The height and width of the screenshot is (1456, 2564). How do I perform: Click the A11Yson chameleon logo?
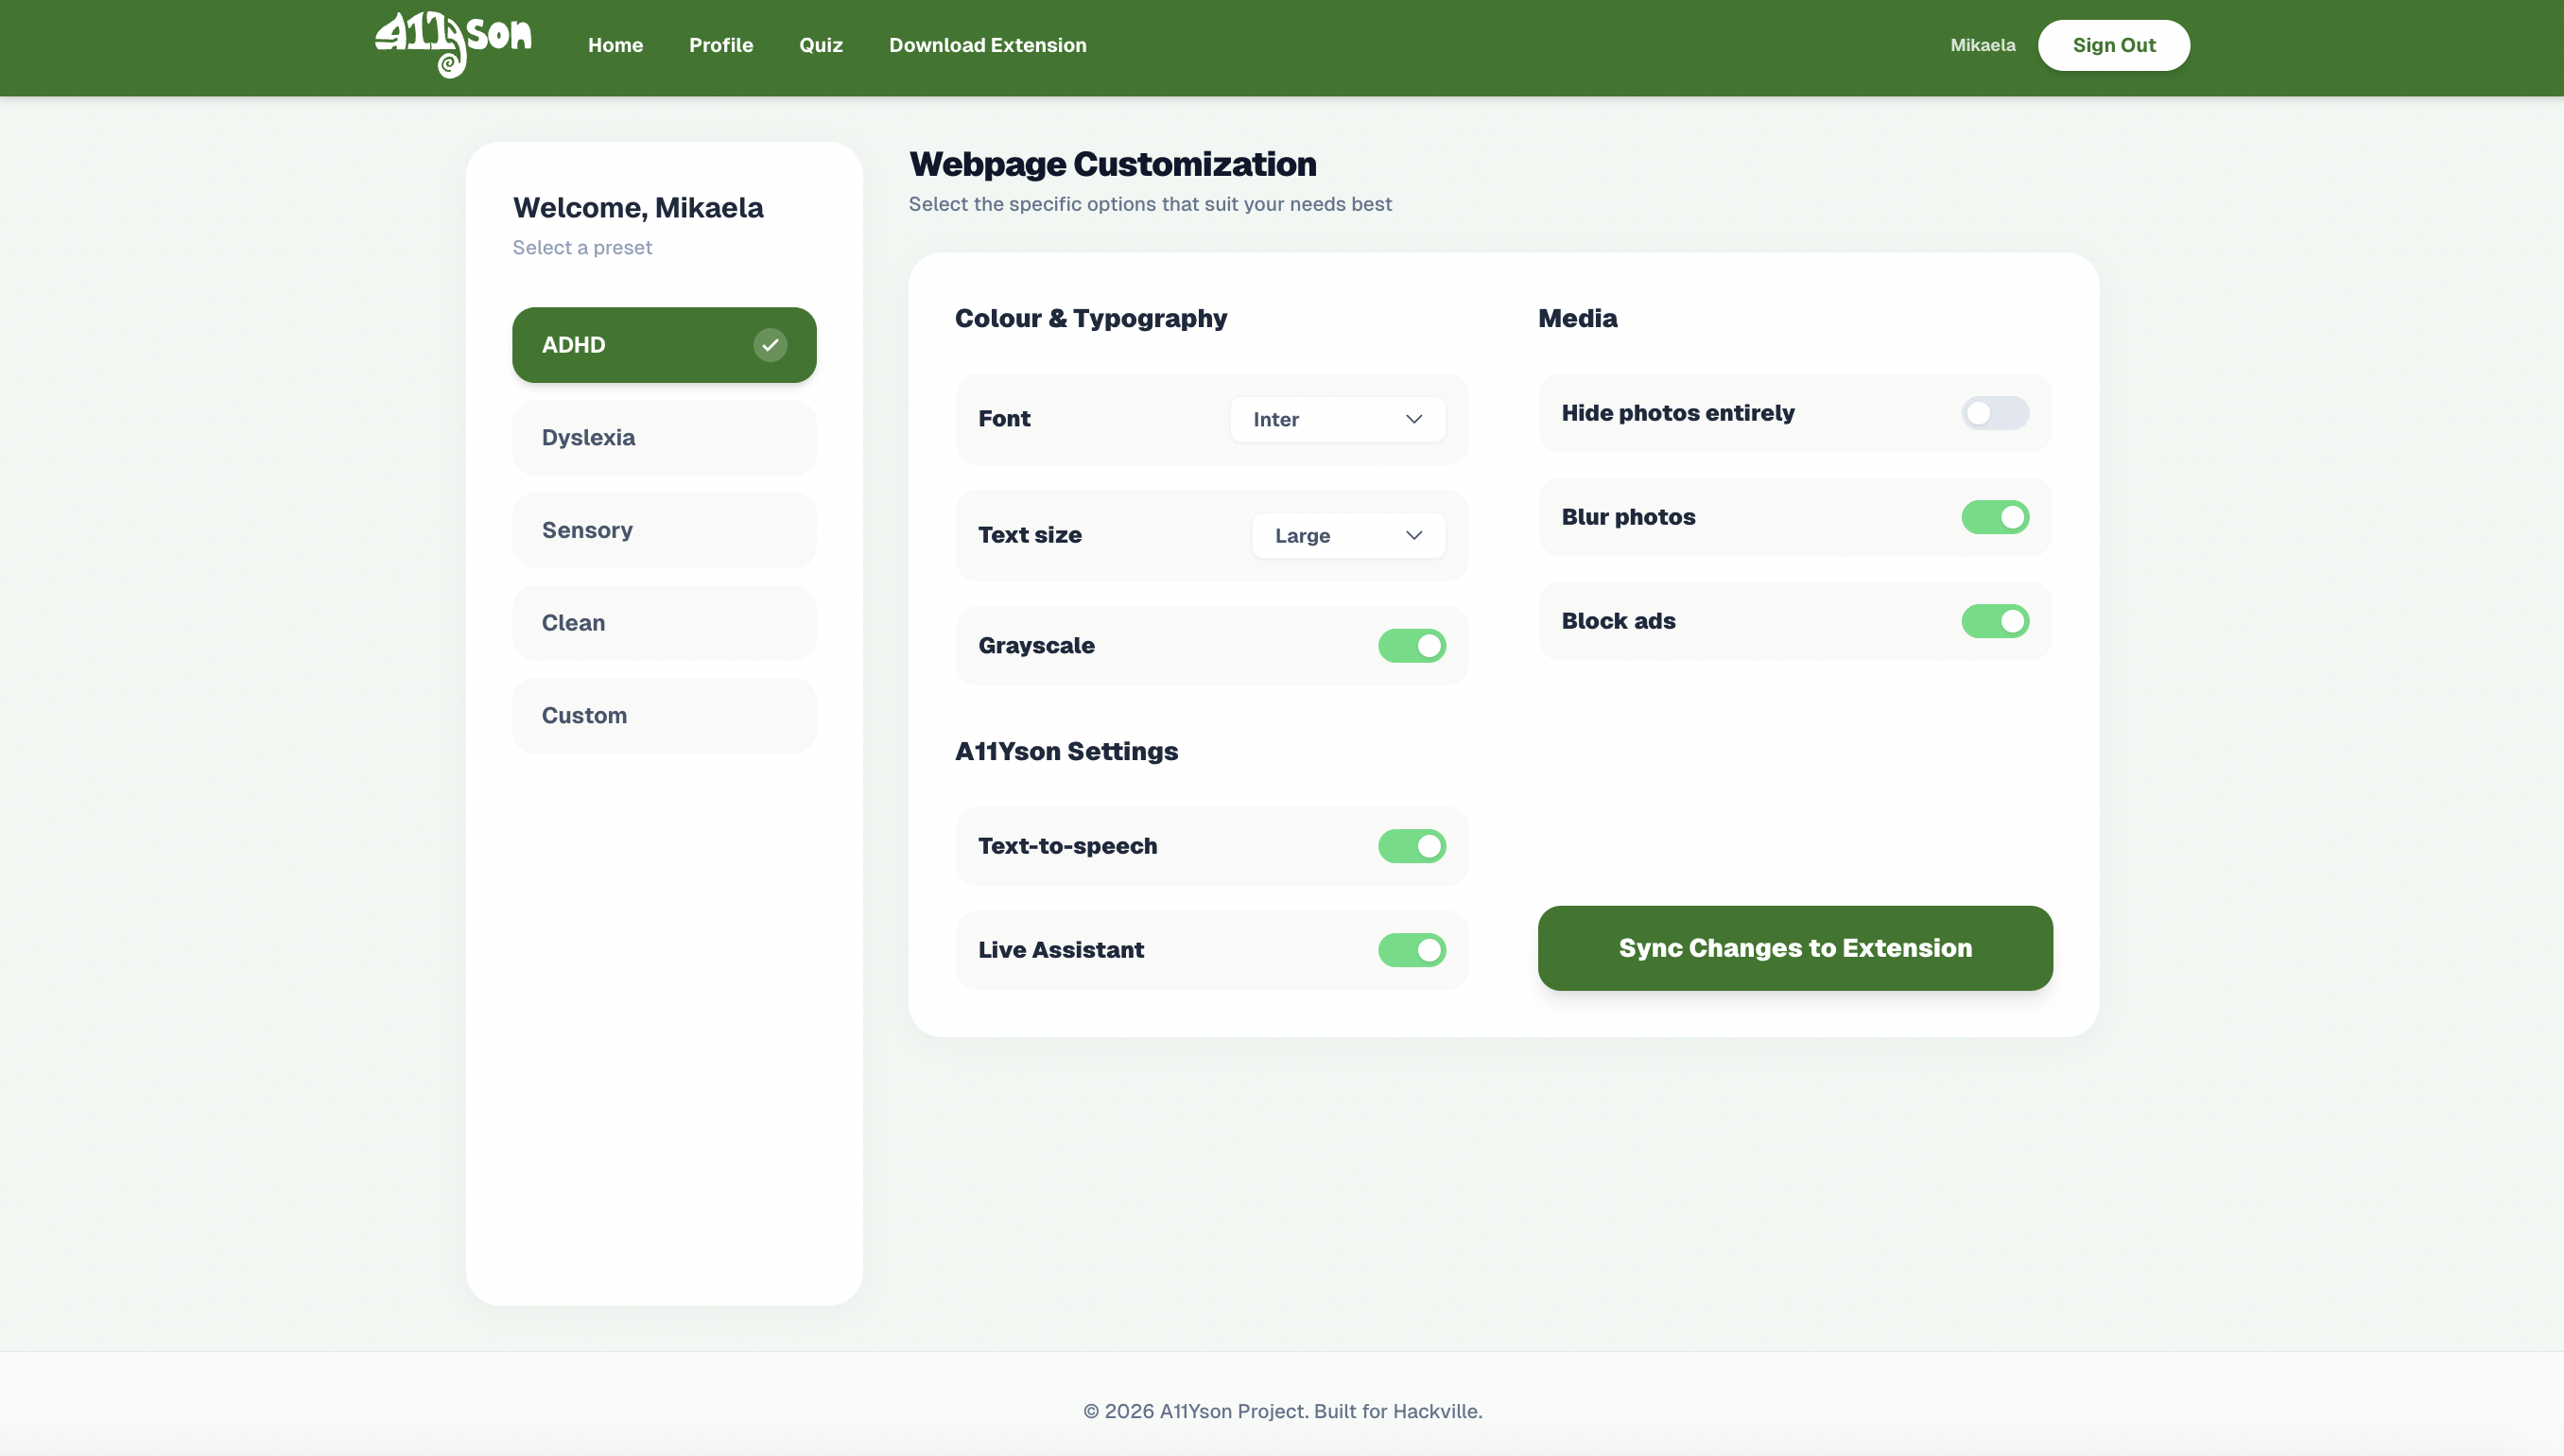coord(453,44)
